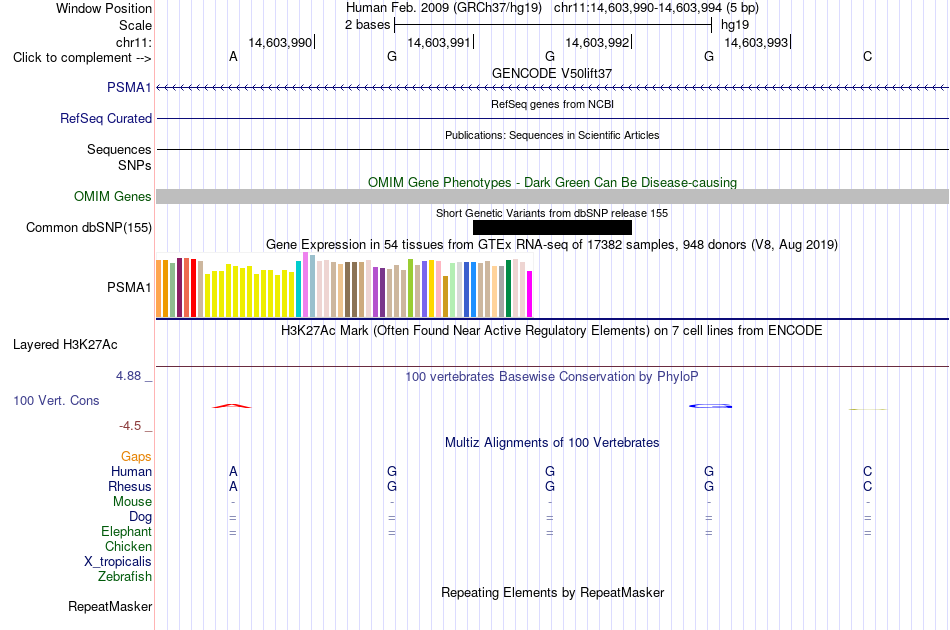Viewport: 950px width, 630px height.
Task: Click the gray OMIM Genes bar
Action: click(552, 196)
